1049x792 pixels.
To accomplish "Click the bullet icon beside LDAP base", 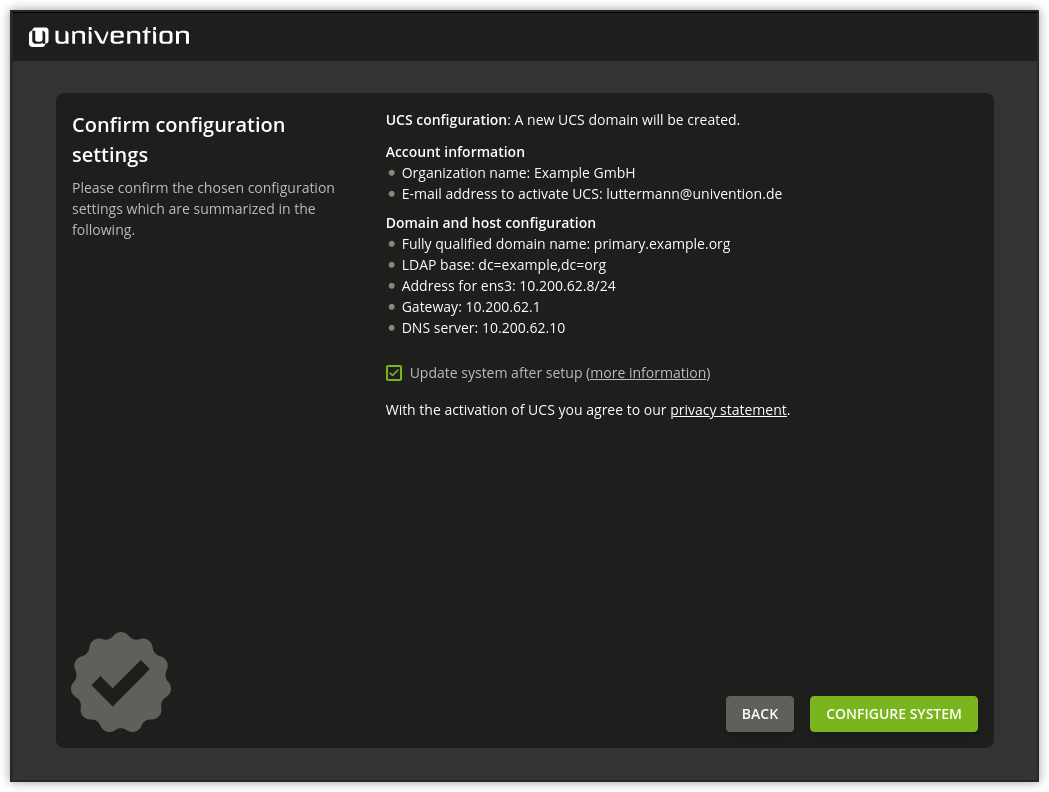I will (x=392, y=265).
